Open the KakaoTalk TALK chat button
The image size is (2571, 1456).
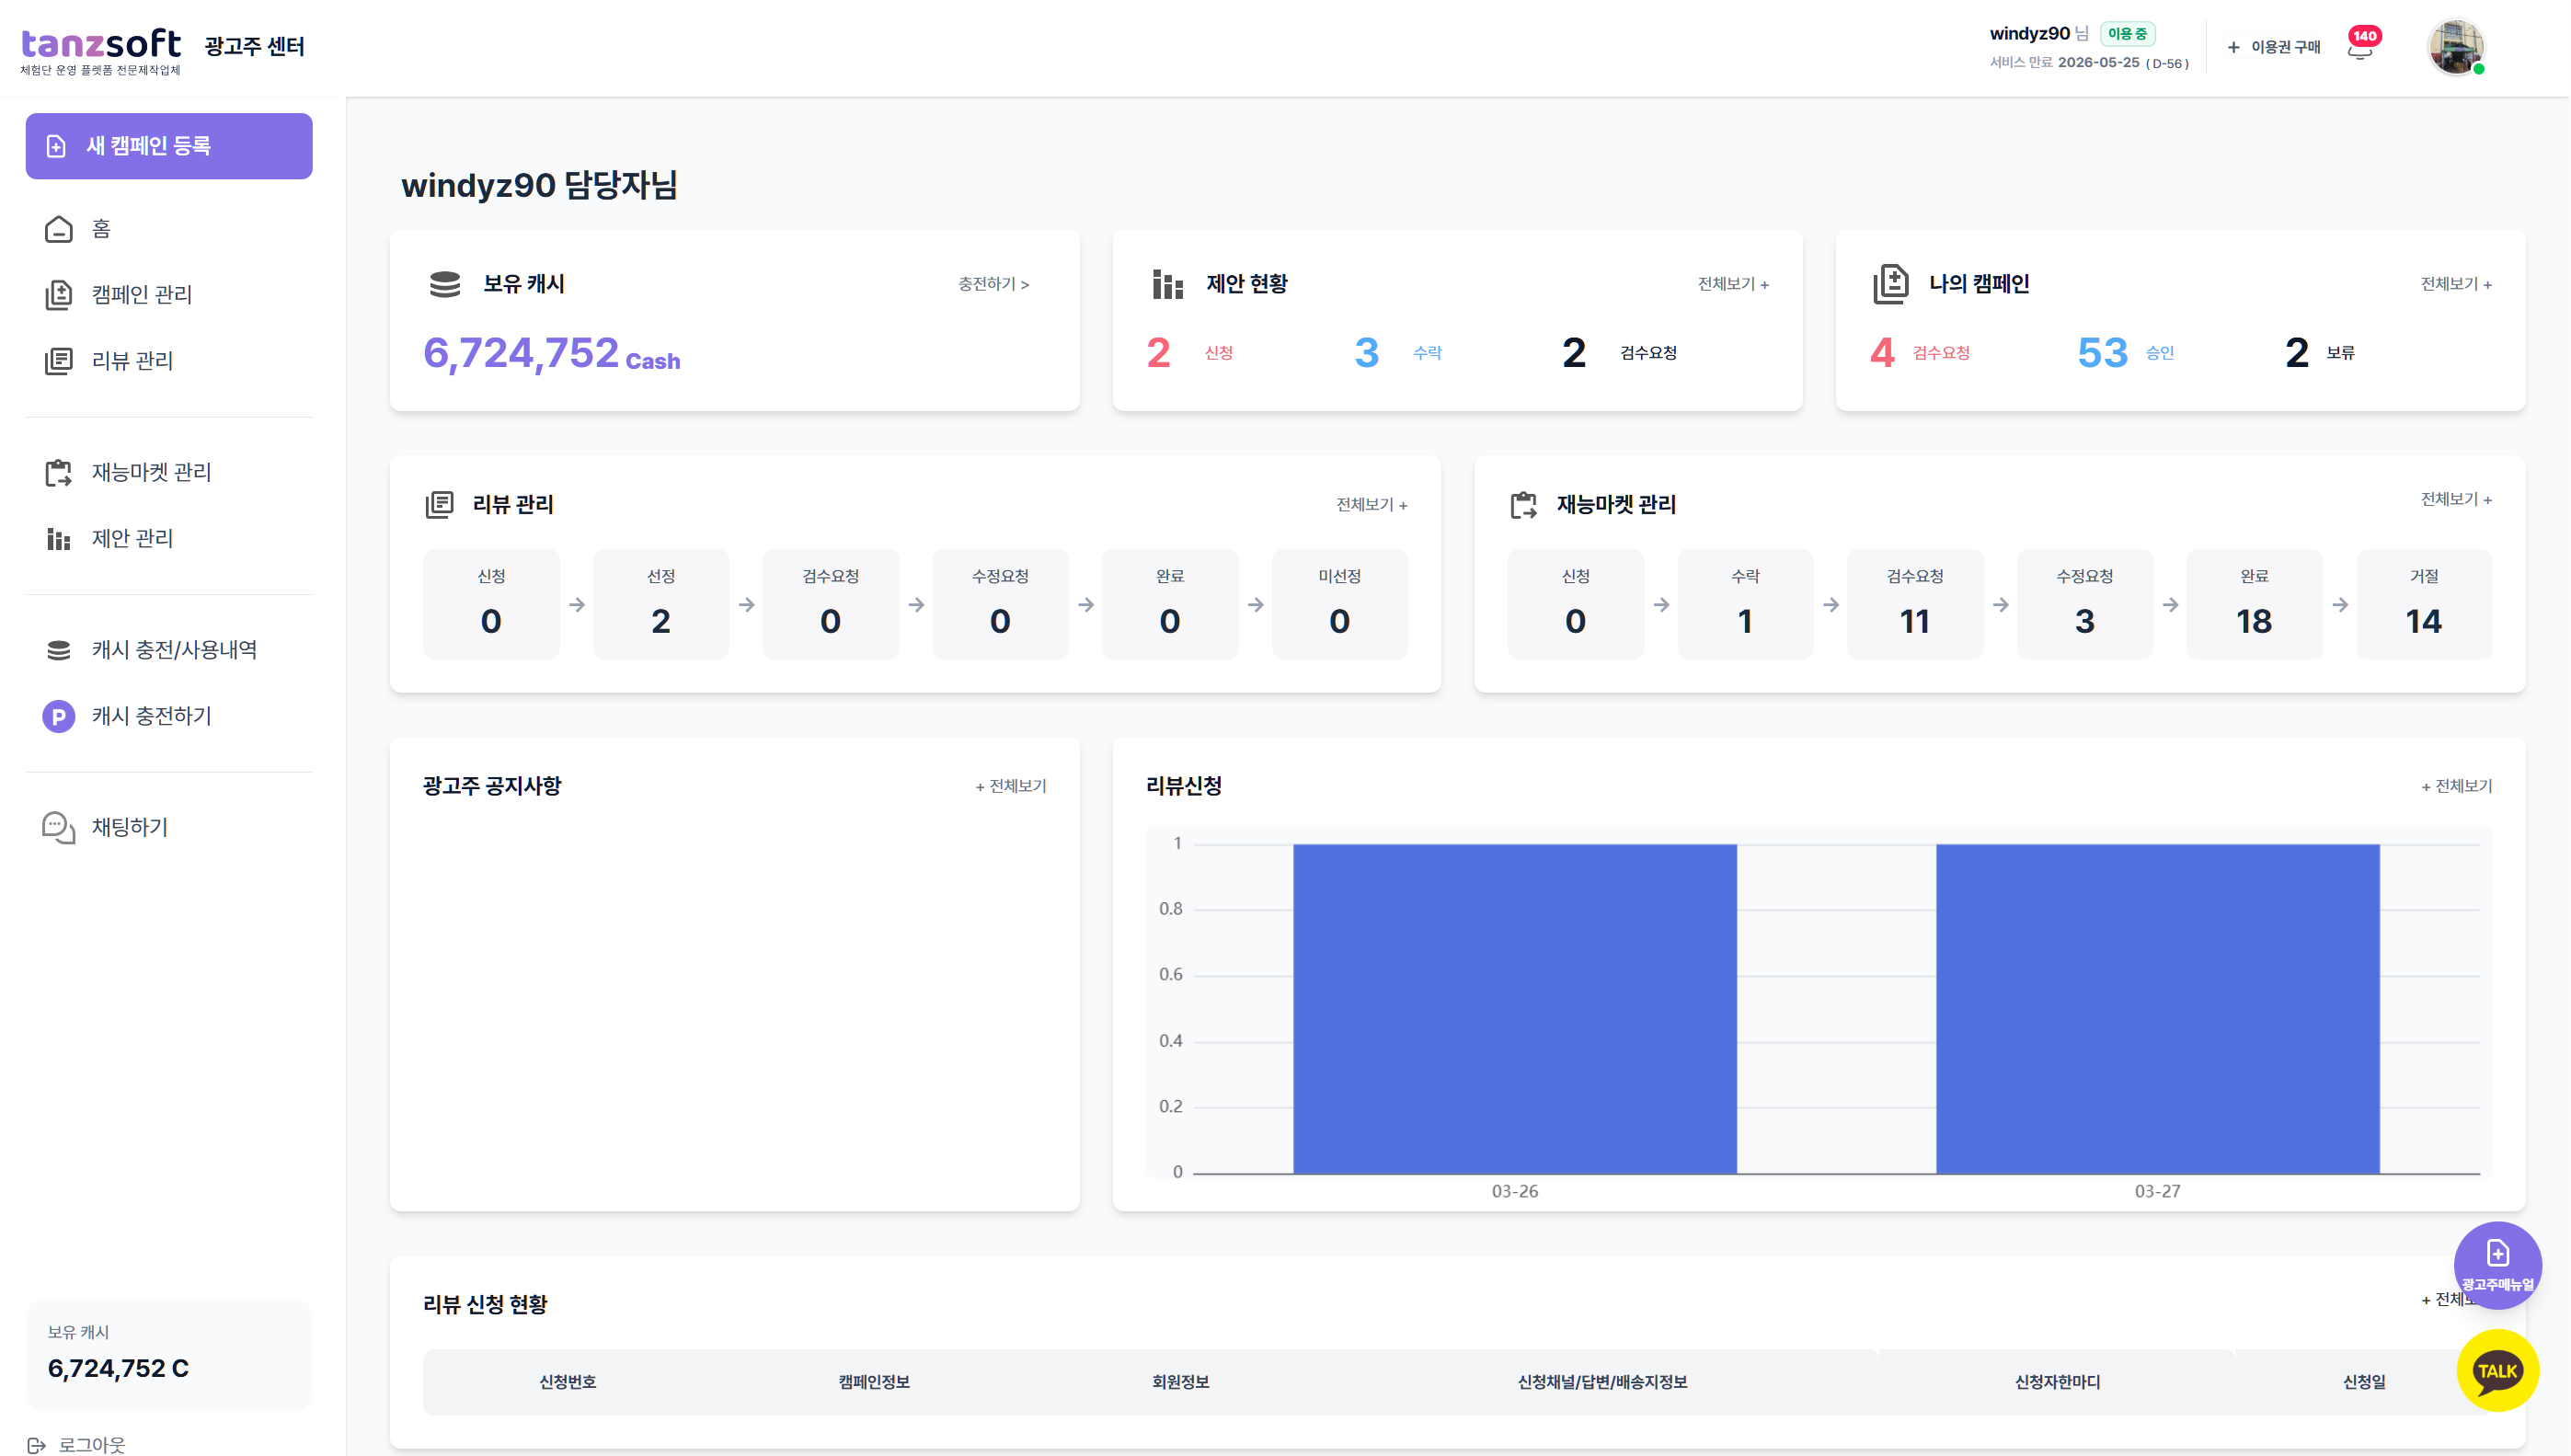[x=2497, y=1370]
